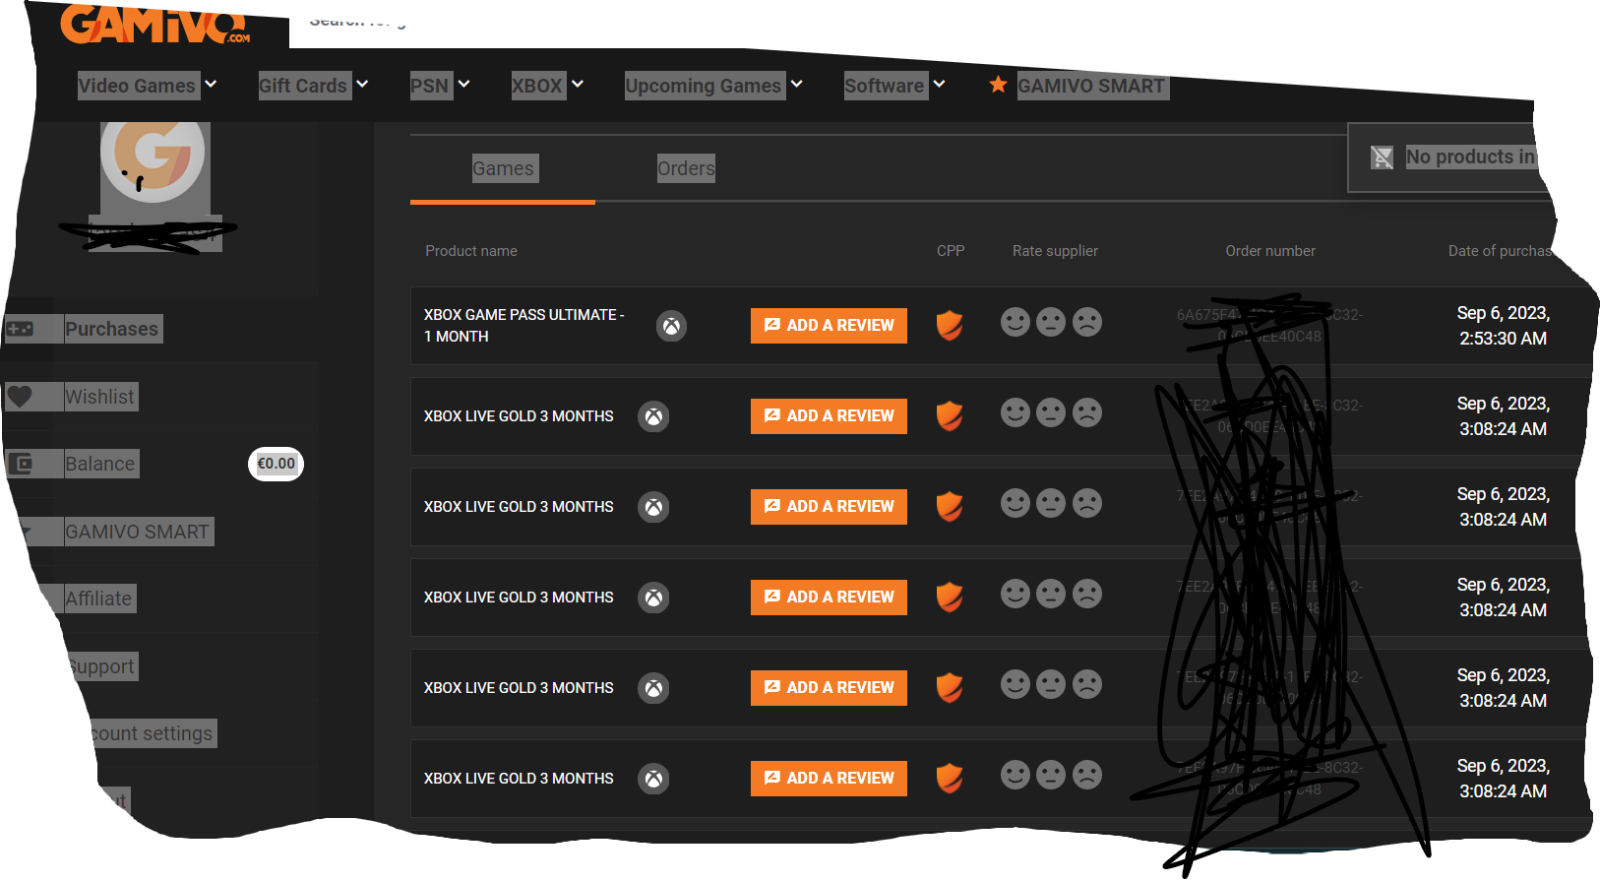Open Purchases in the sidebar
The height and width of the screenshot is (882, 1600).
pos(112,329)
